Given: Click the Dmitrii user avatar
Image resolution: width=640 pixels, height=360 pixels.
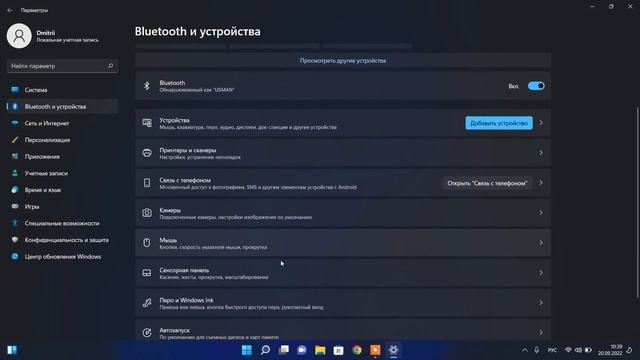Looking at the screenshot, I should pos(19,36).
